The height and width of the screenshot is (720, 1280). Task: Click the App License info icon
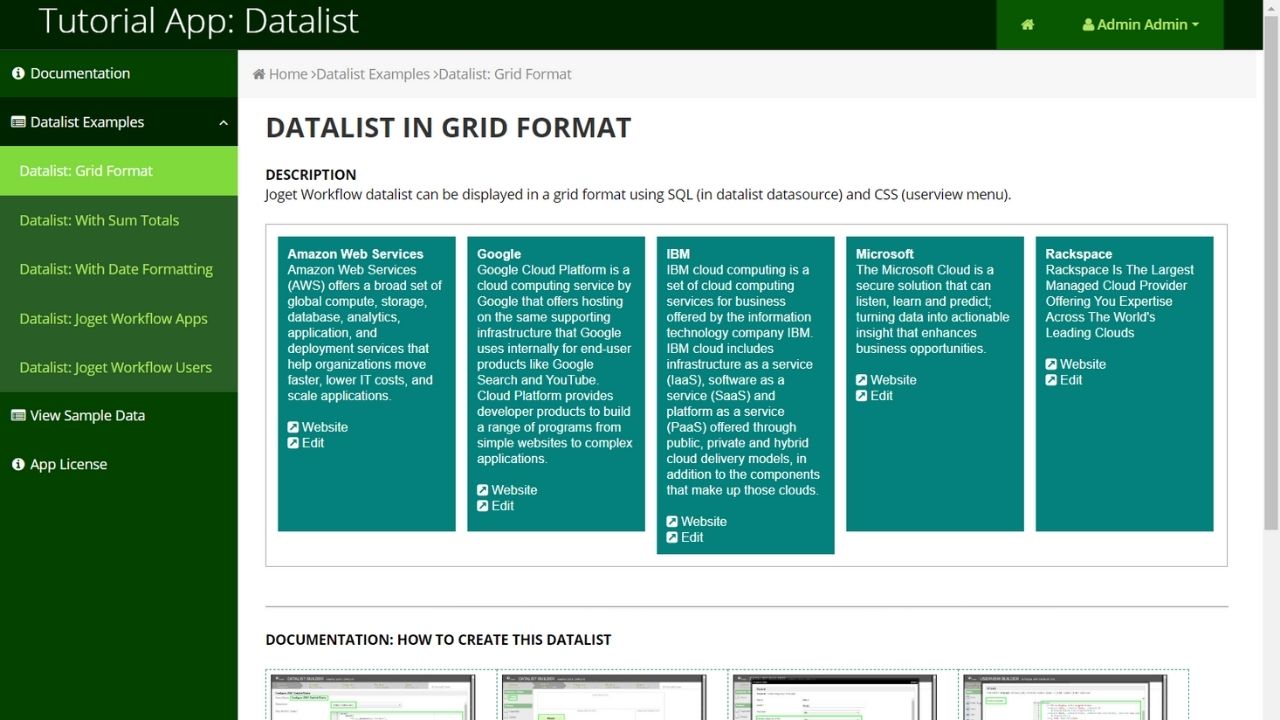18,464
